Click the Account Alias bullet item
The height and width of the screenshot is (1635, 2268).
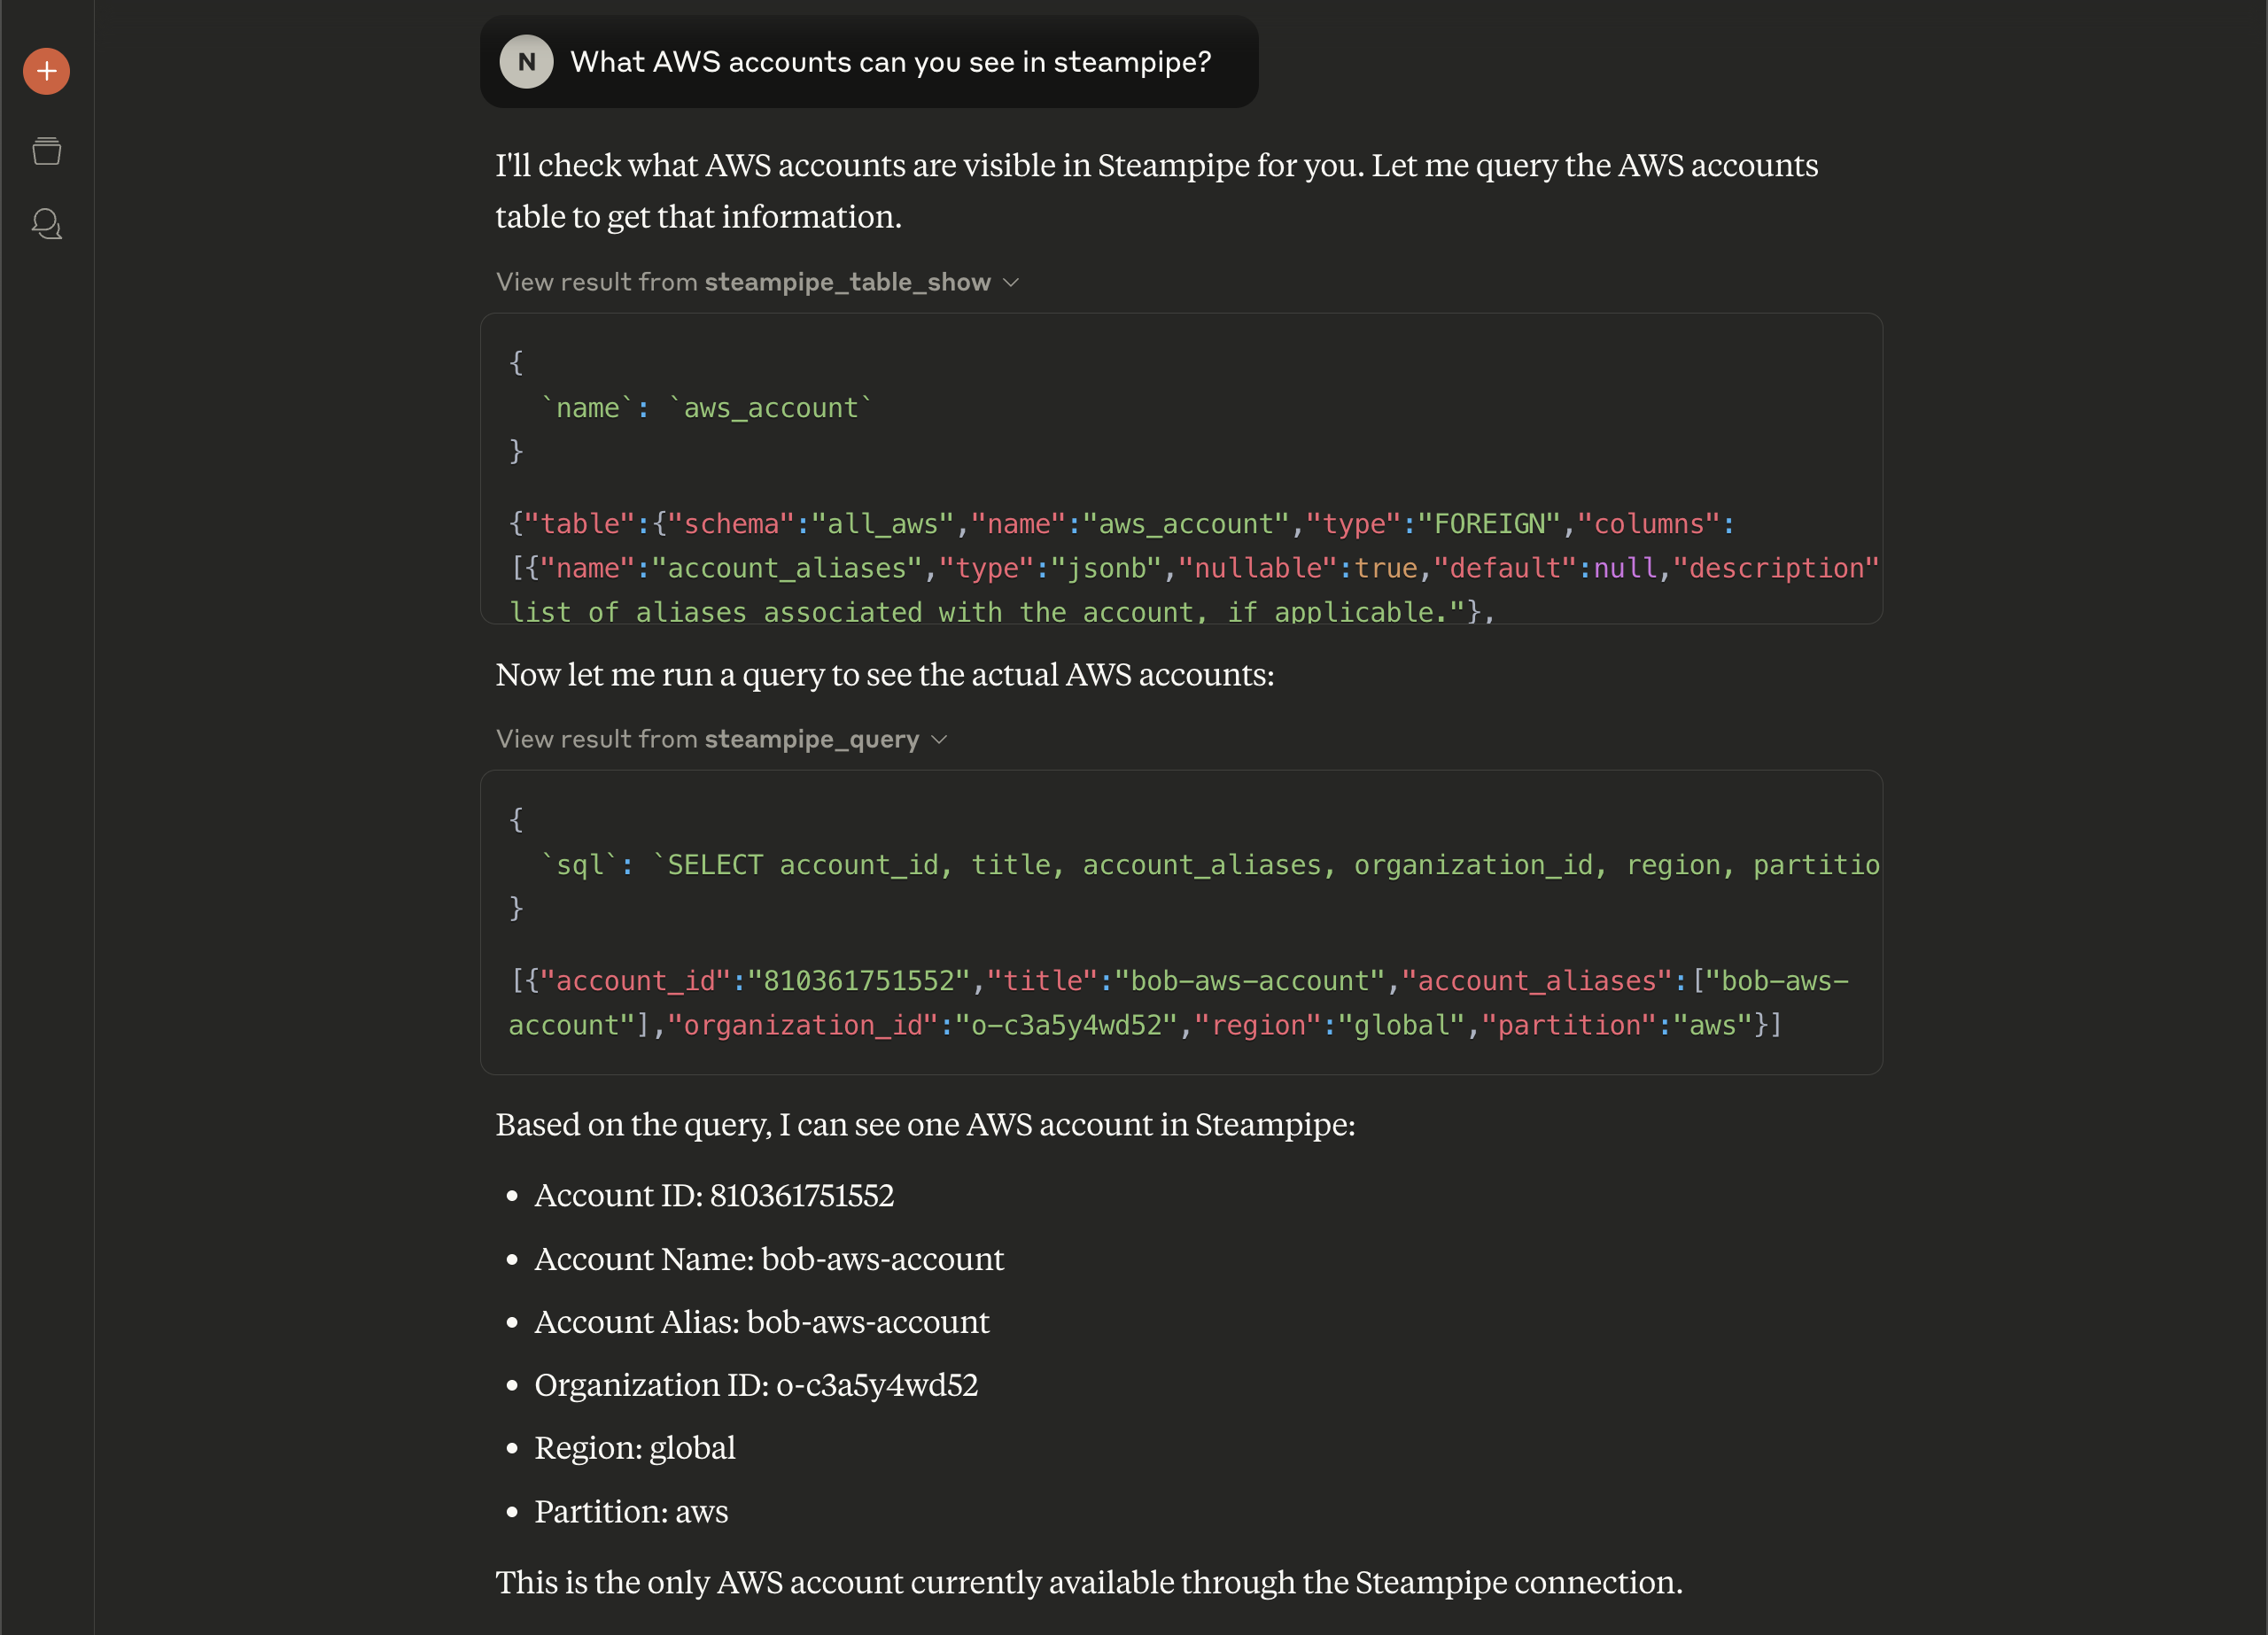click(x=761, y=1322)
